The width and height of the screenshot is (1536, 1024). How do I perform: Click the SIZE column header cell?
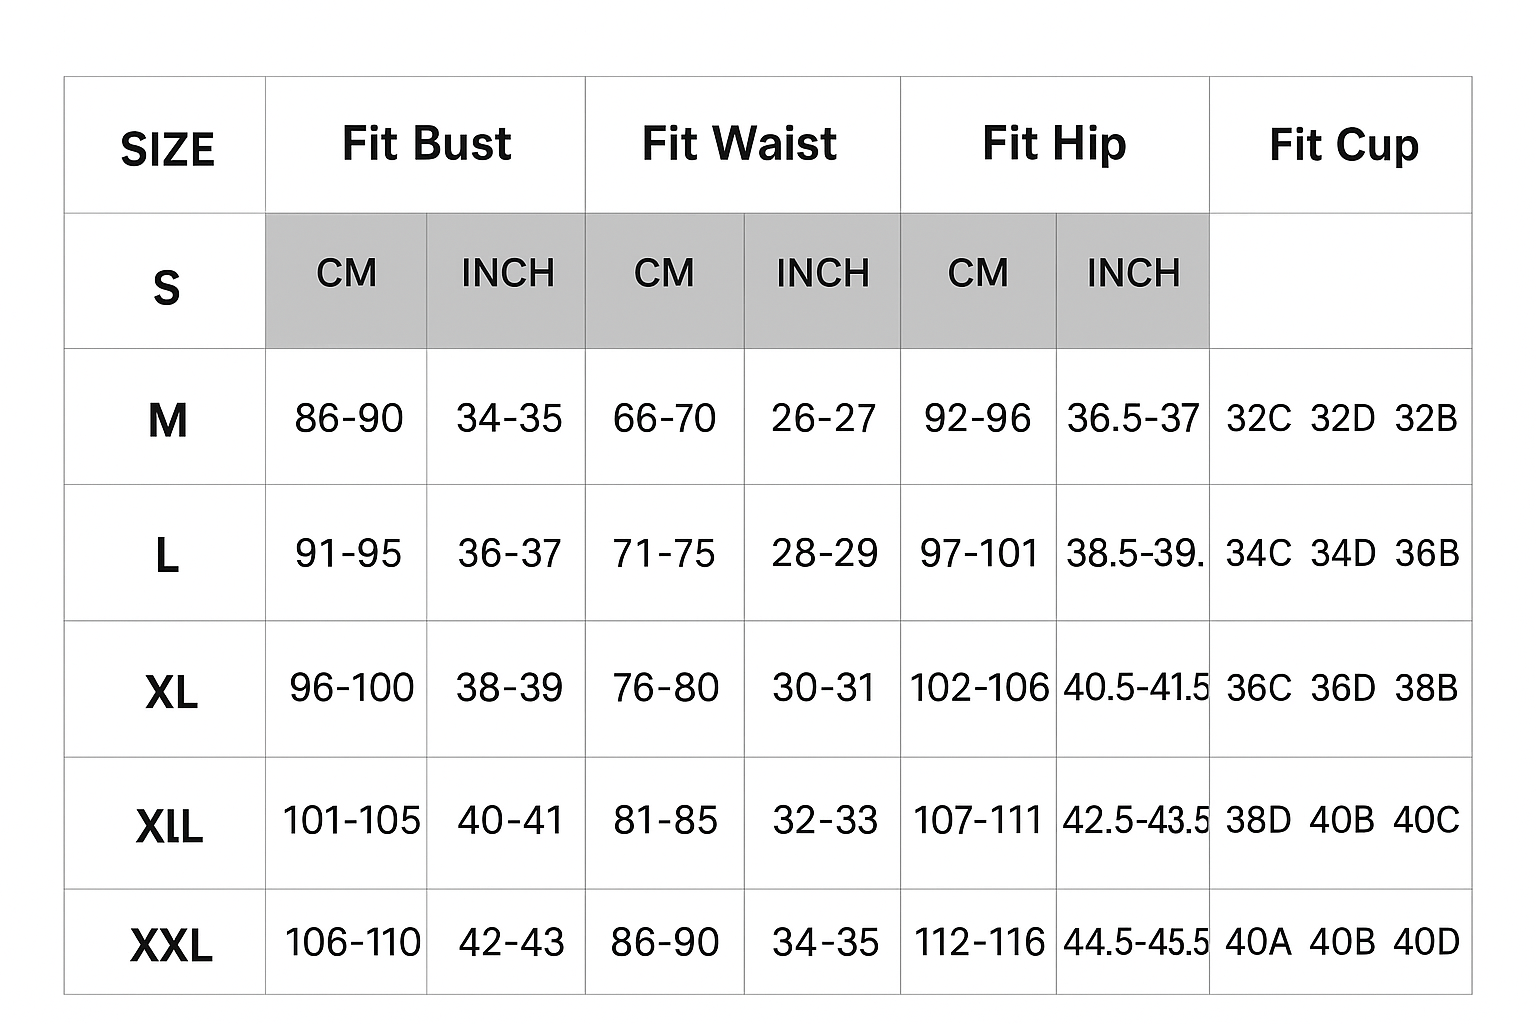point(165,145)
